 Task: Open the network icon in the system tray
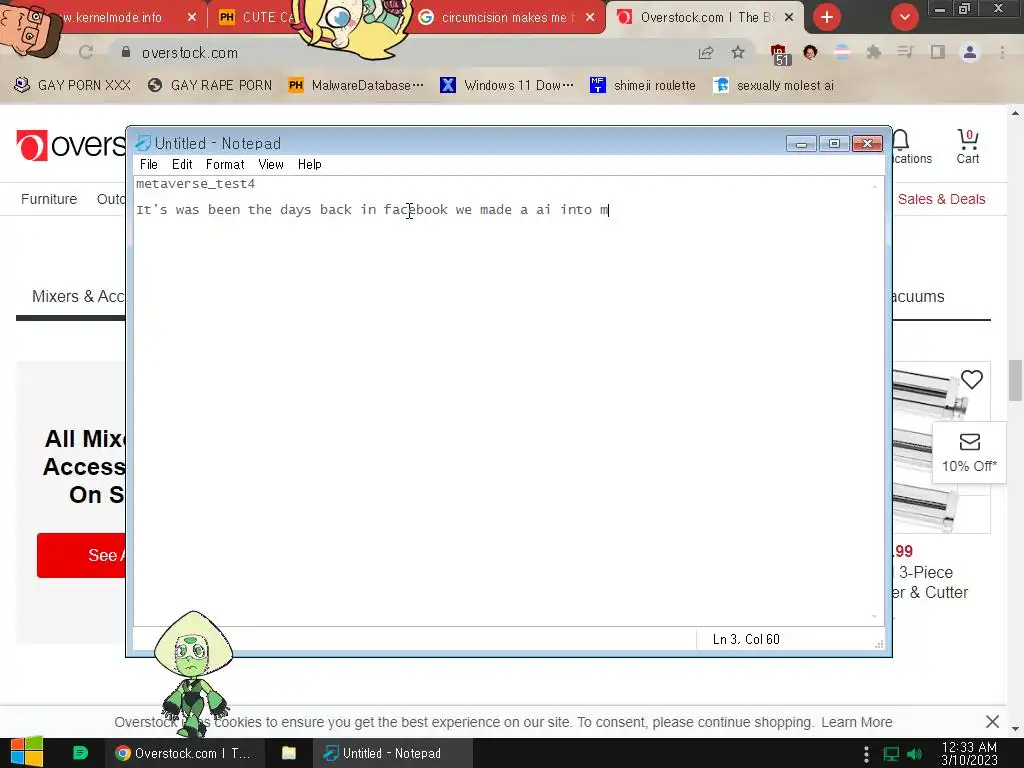pos(891,754)
